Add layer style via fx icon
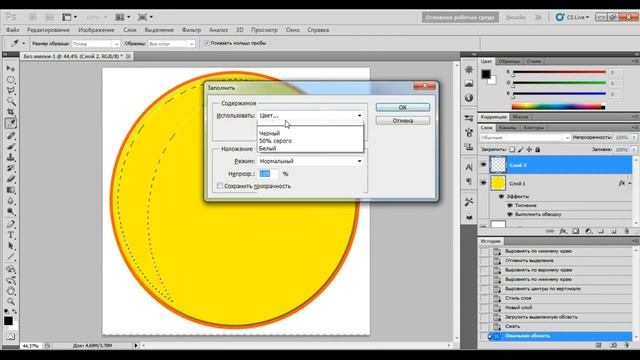This screenshot has width=640, height=360. 563,231
